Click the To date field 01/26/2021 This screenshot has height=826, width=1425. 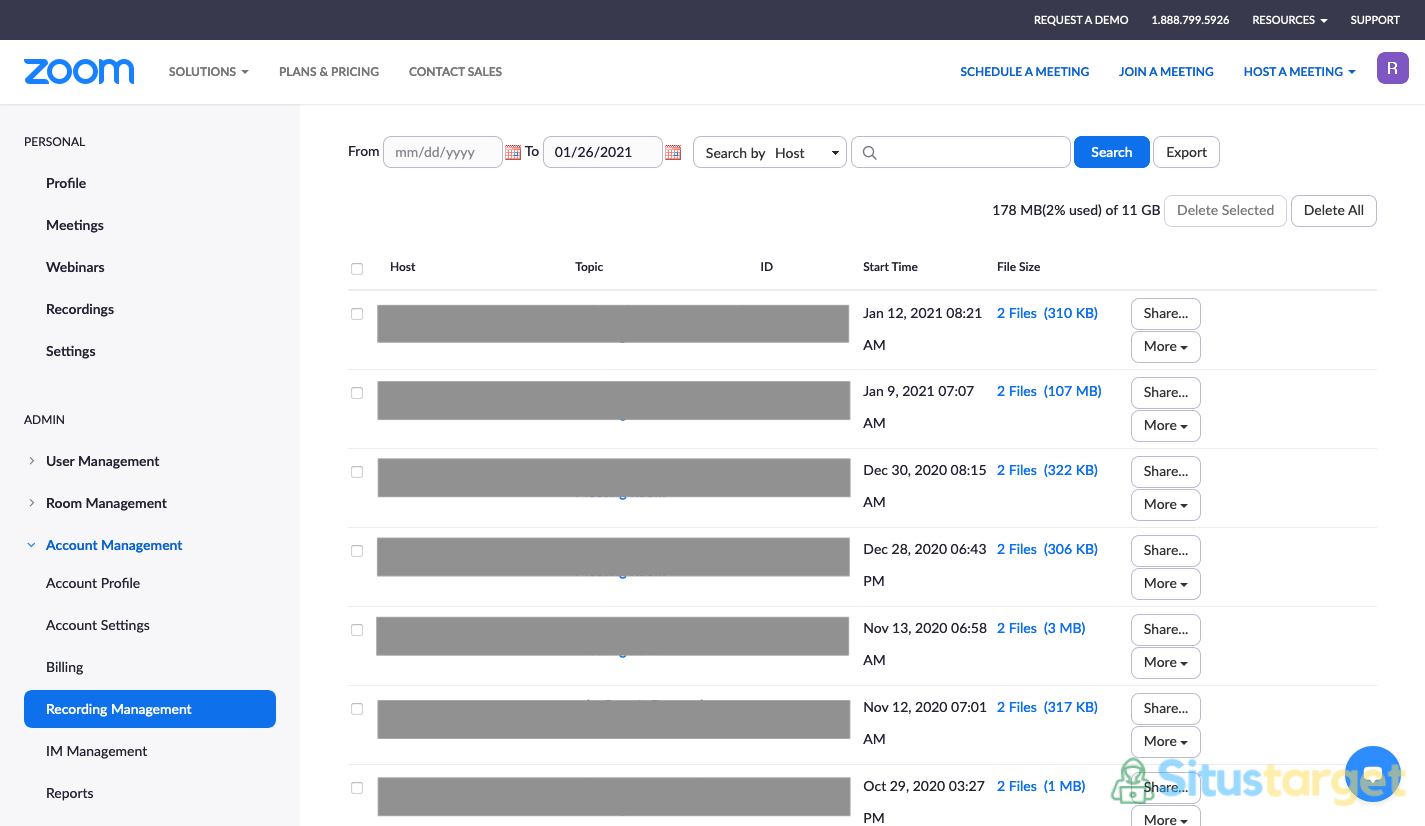pos(603,152)
